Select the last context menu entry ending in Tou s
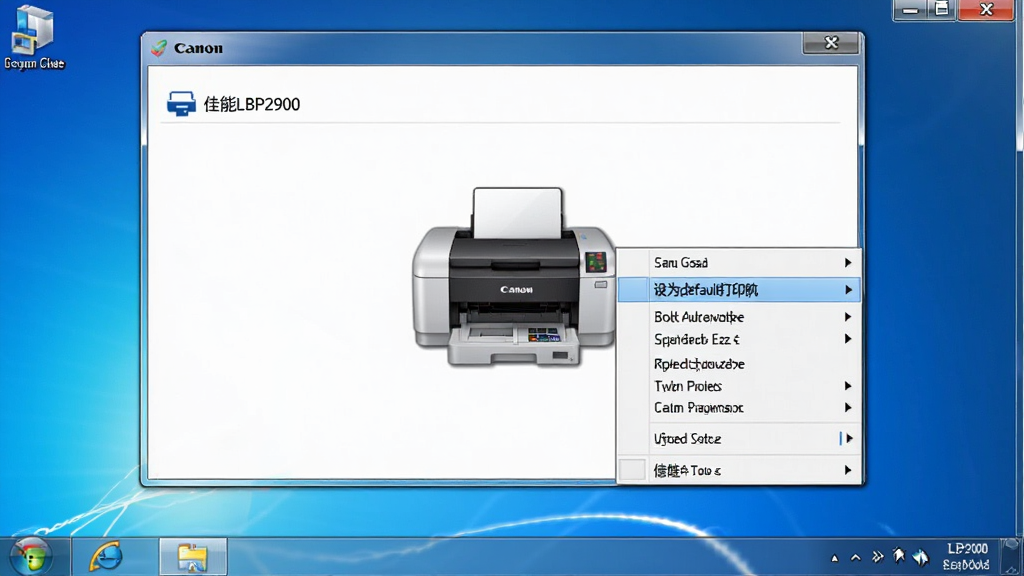Screen dimensions: 1024x576 click(739, 470)
